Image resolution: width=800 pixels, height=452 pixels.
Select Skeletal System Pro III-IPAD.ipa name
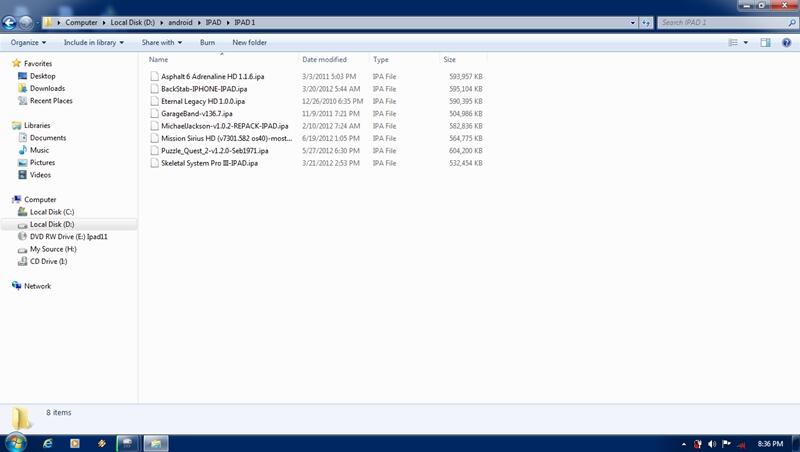point(210,163)
